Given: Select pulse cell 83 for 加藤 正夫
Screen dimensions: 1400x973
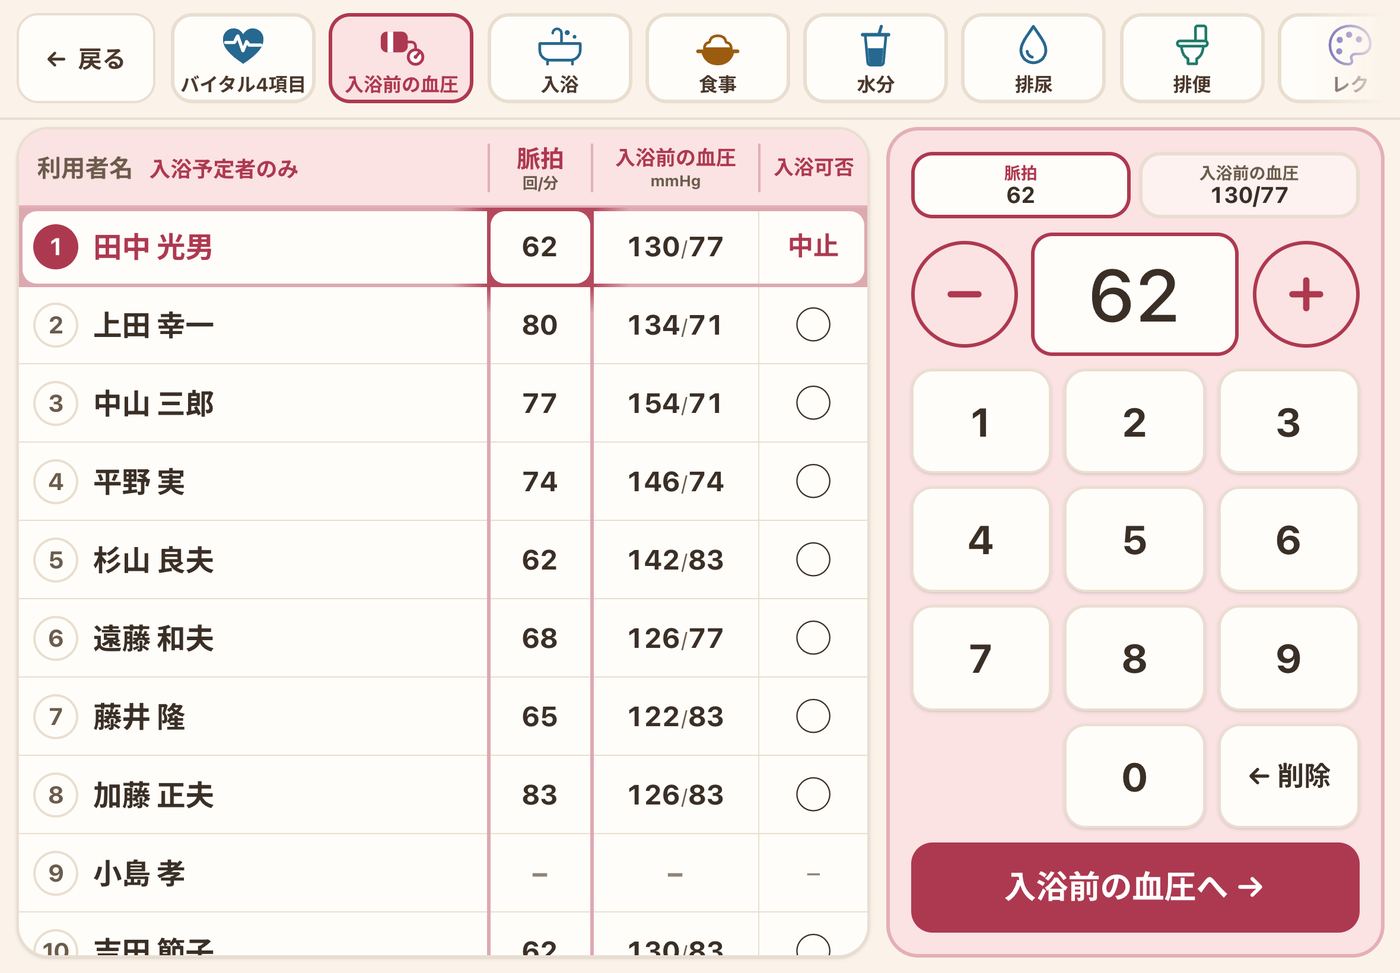Looking at the screenshot, I should click(540, 795).
